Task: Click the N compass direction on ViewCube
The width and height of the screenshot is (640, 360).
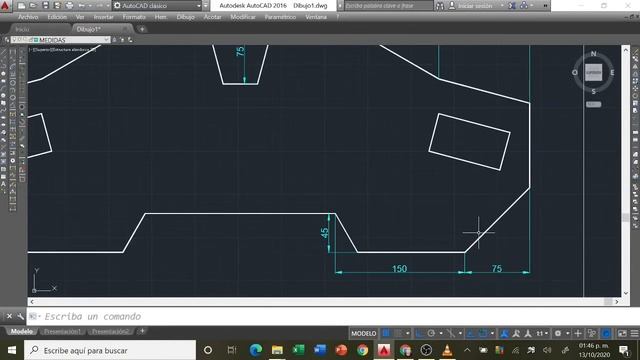Action: coord(593,53)
